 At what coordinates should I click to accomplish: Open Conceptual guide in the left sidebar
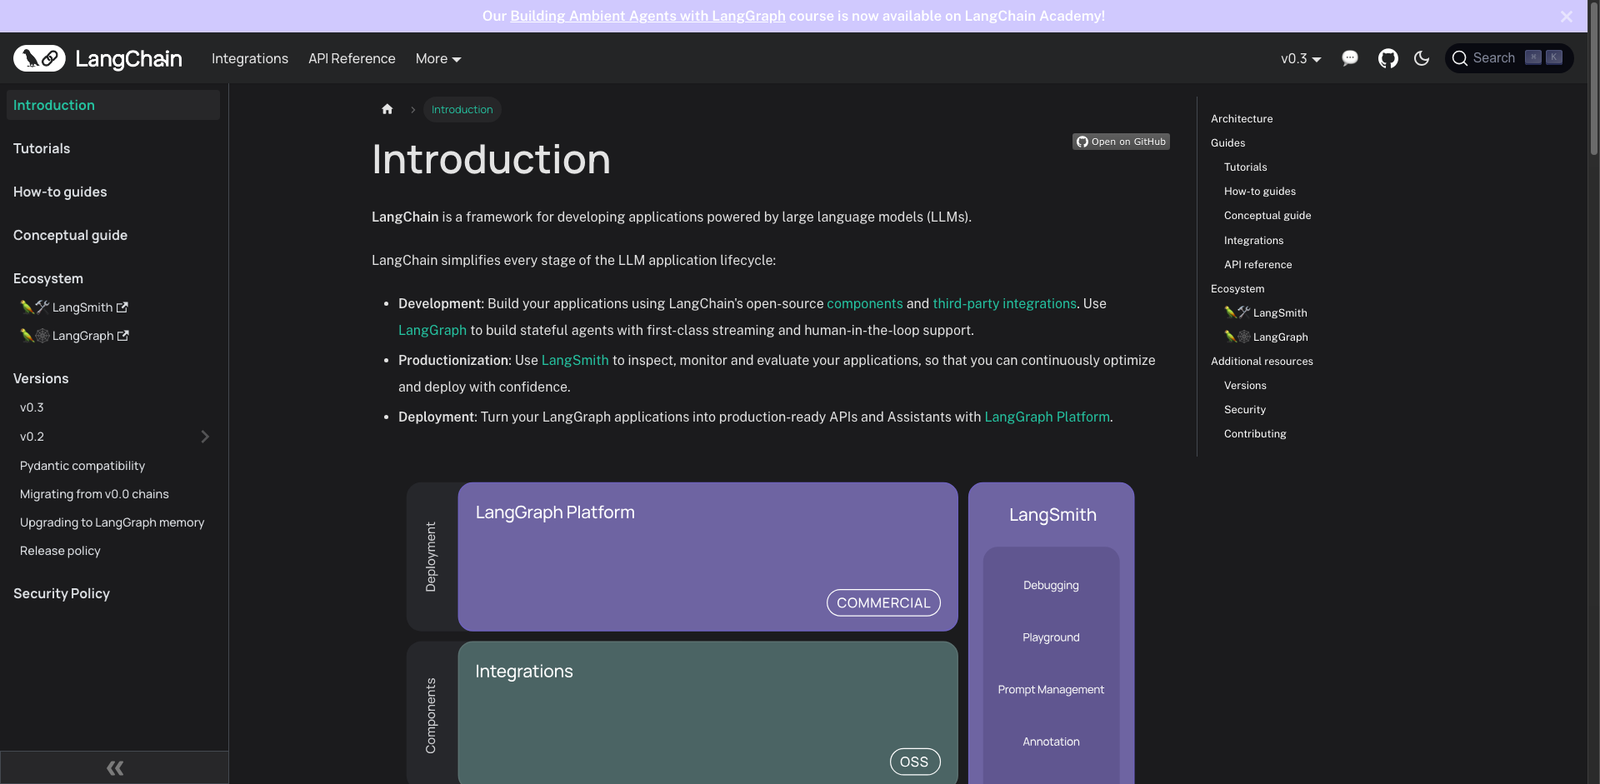70,235
